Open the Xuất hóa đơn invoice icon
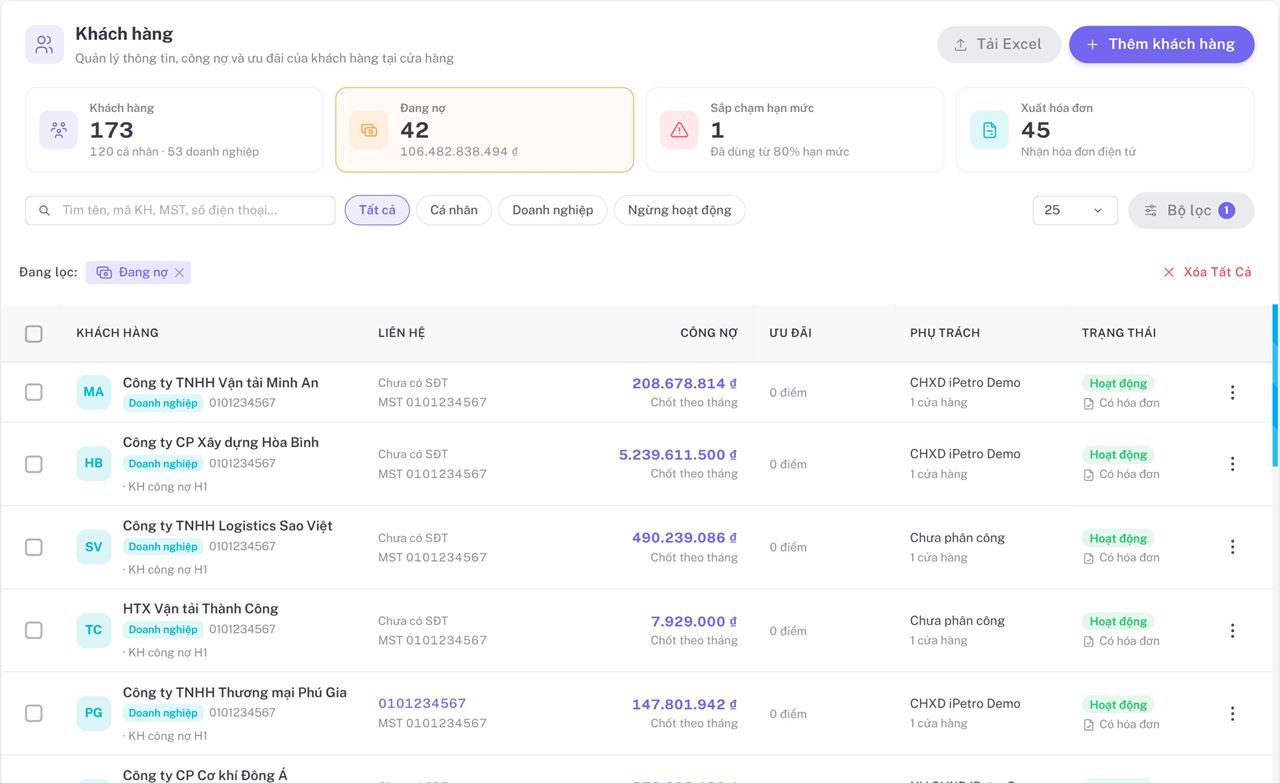 [989, 130]
